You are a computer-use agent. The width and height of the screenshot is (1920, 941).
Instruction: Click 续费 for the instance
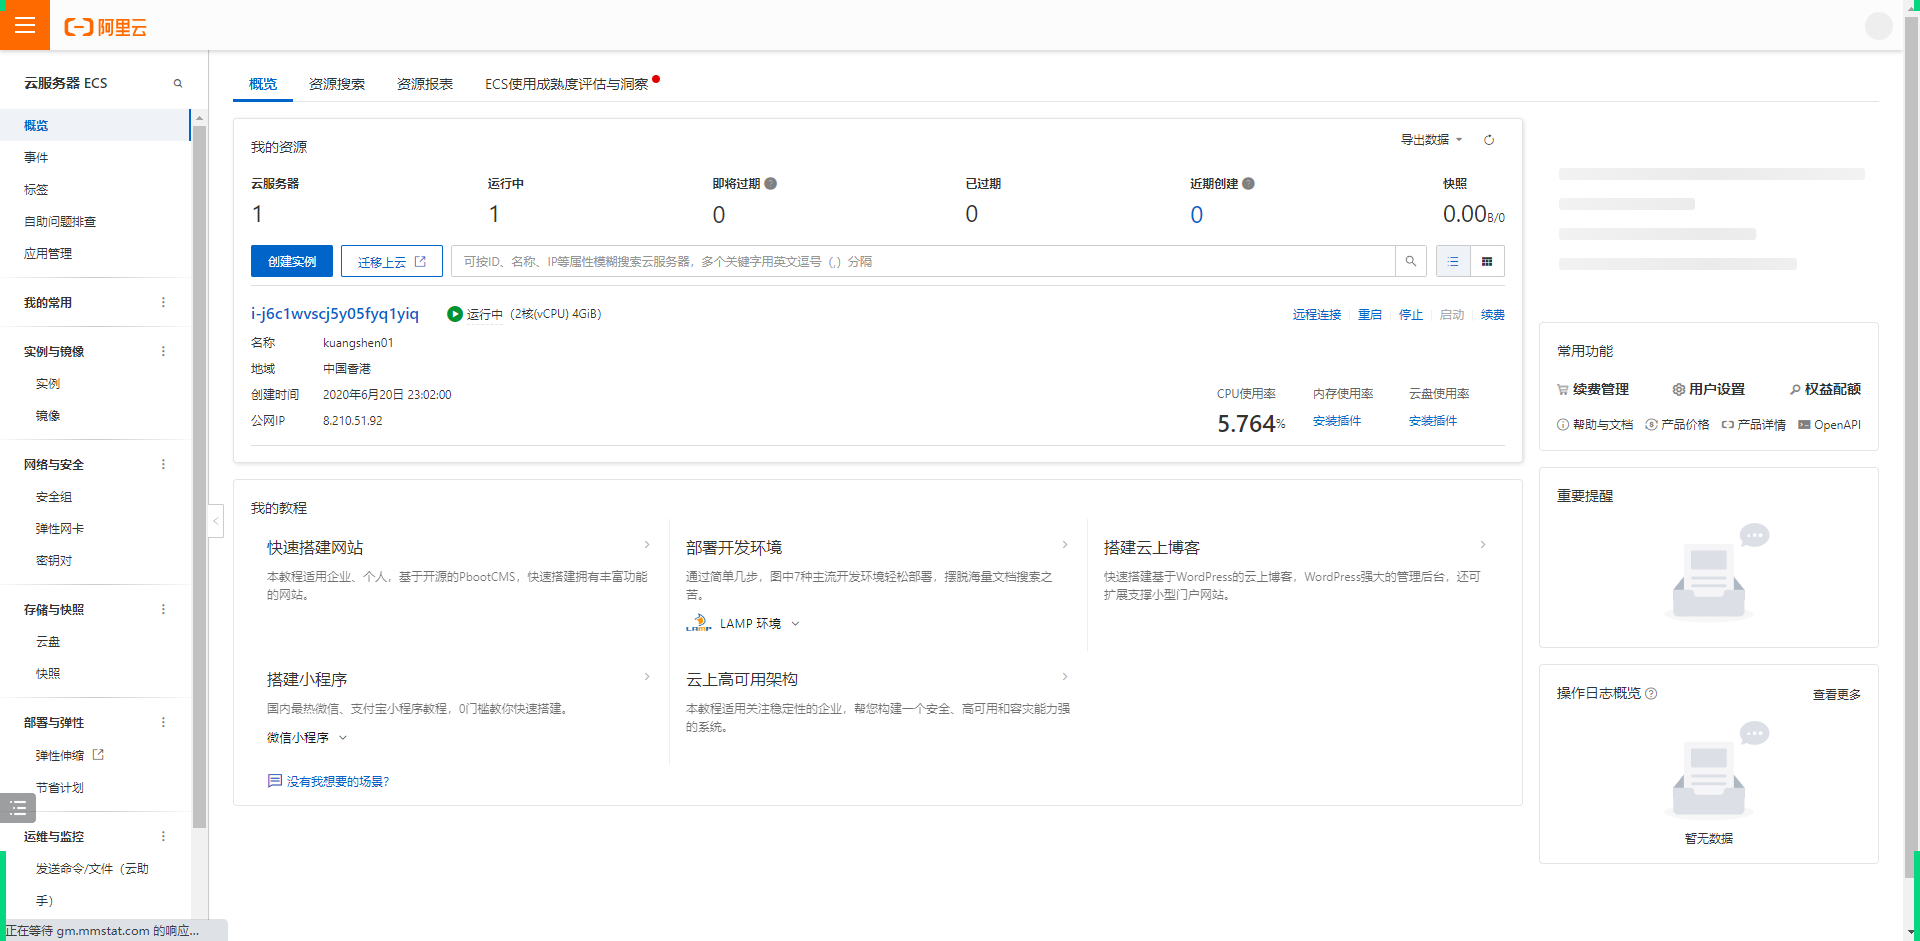(1493, 314)
